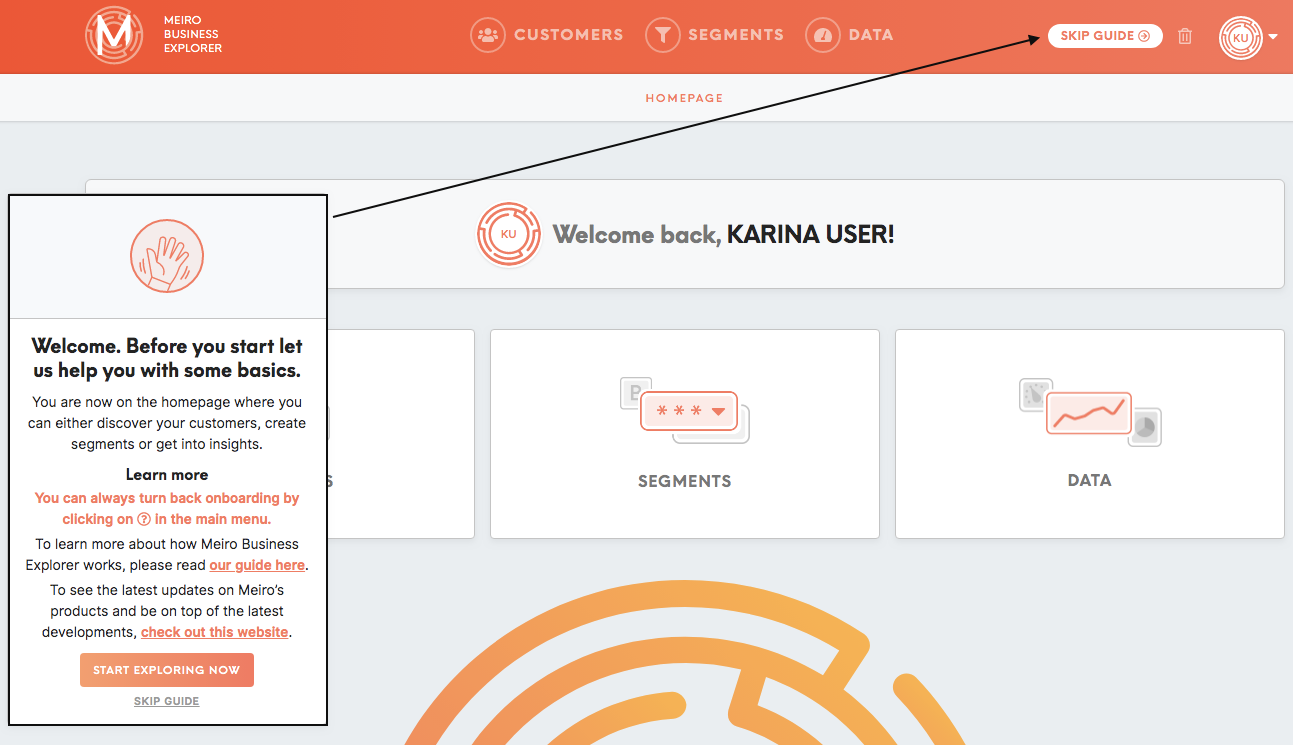This screenshot has height=745, width=1293.
Task: Select the HOMEPAGE breadcrumb tab
Action: point(684,98)
